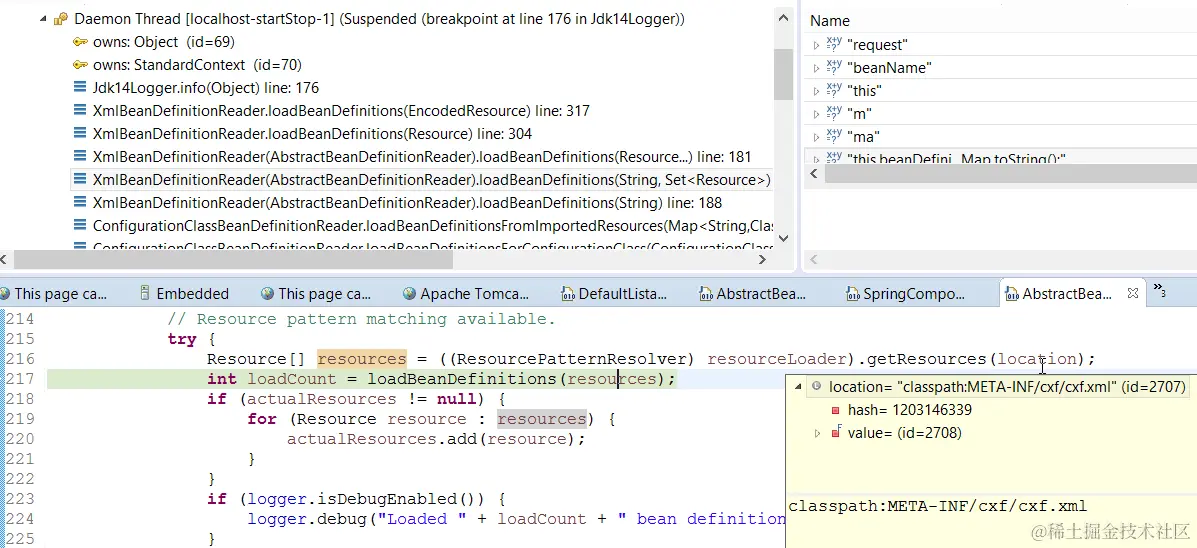Image resolution: width=1197 pixels, height=548 pixels.
Task: Select the owns: Object (id=69) row
Action: coord(163,42)
